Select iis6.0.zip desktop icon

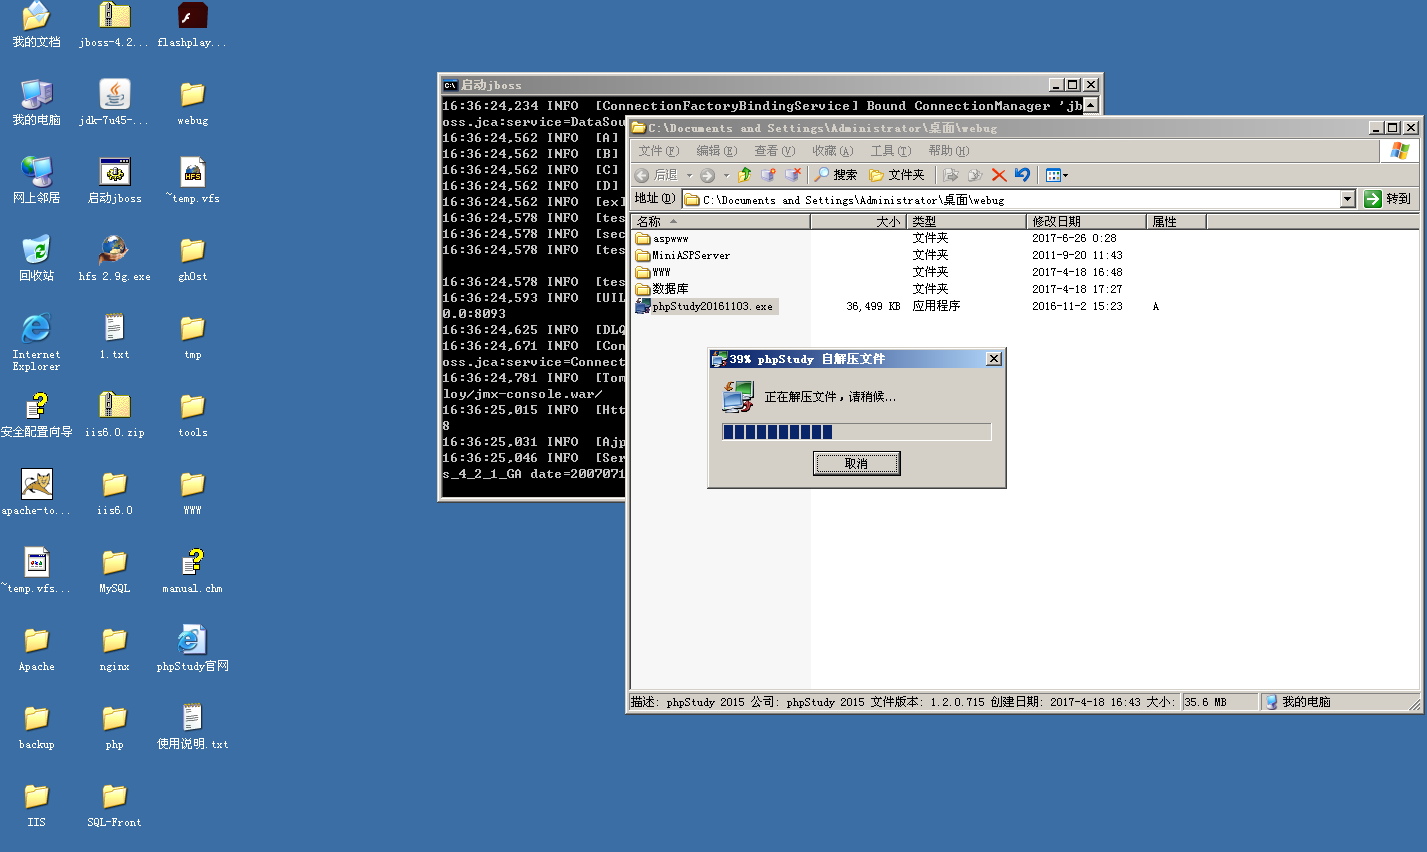coord(114,415)
